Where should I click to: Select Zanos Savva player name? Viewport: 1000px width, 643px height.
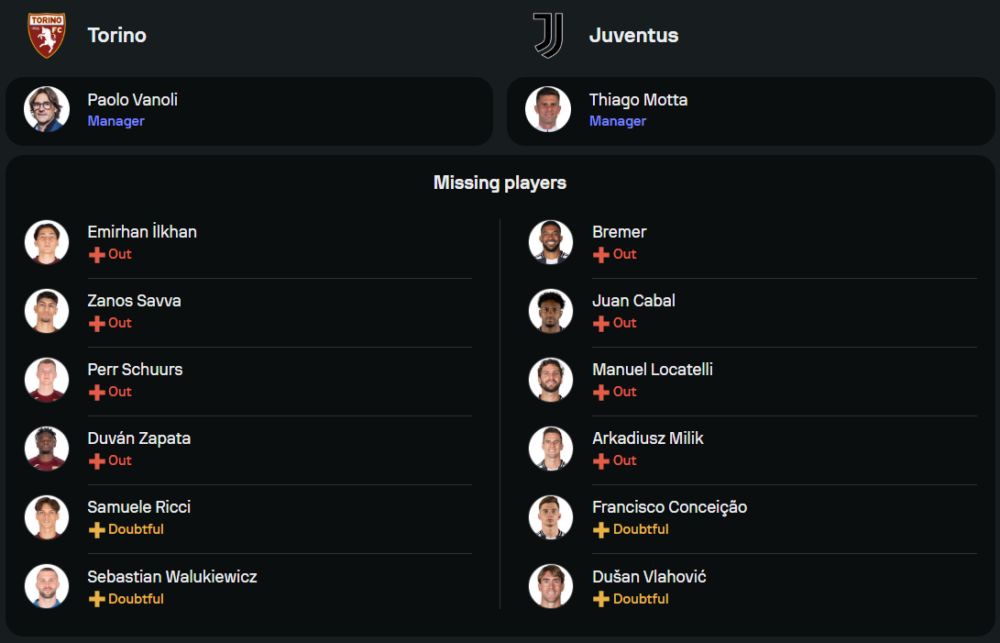134,301
